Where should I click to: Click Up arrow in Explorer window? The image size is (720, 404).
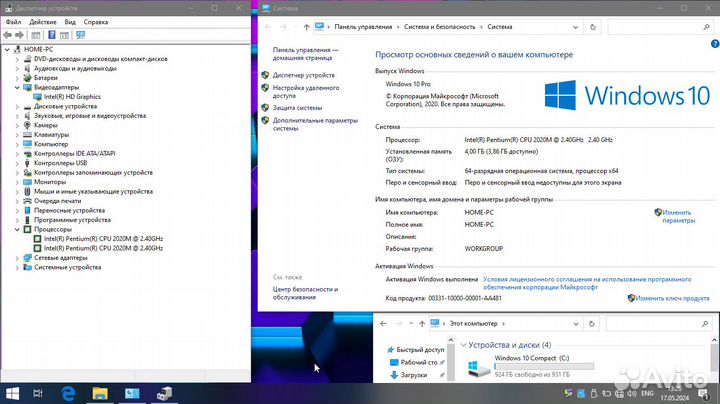point(422,324)
